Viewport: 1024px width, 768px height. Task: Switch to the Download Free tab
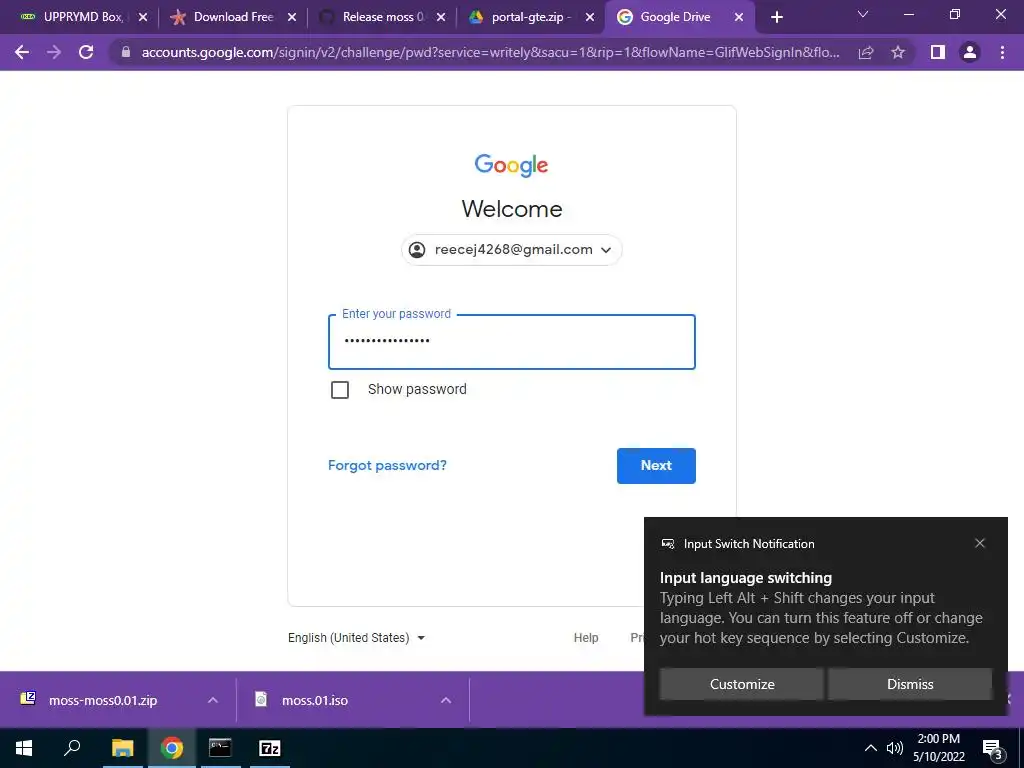click(232, 17)
